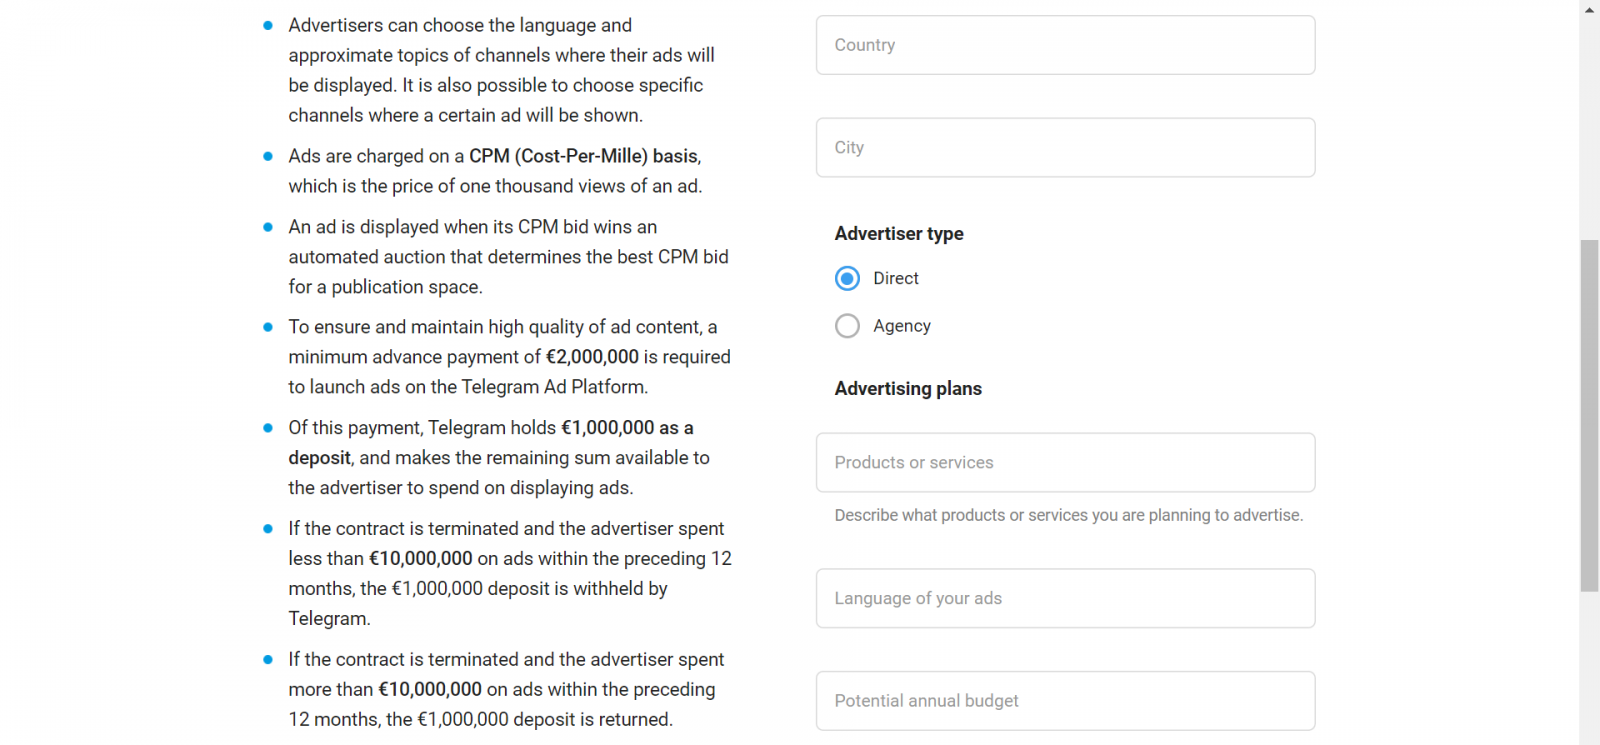Click into the City field
Viewport: 1600px width, 745px height.
1065,148
